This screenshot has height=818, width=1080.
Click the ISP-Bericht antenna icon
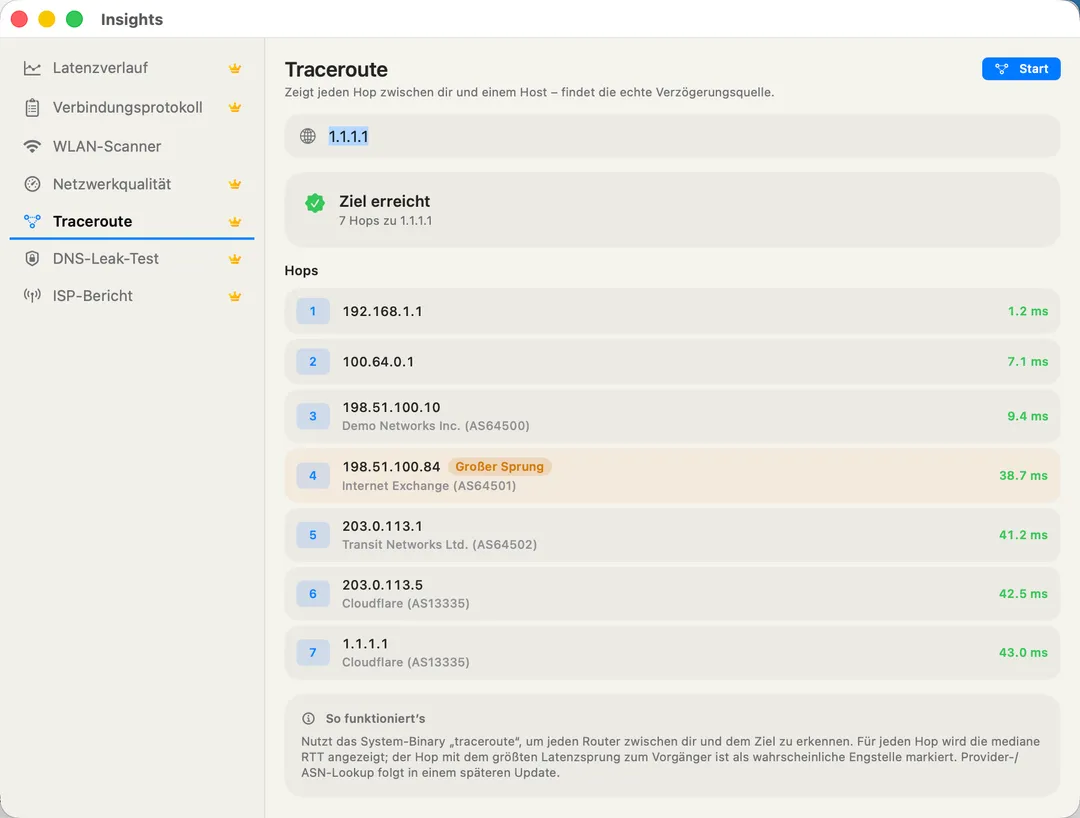(32, 295)
